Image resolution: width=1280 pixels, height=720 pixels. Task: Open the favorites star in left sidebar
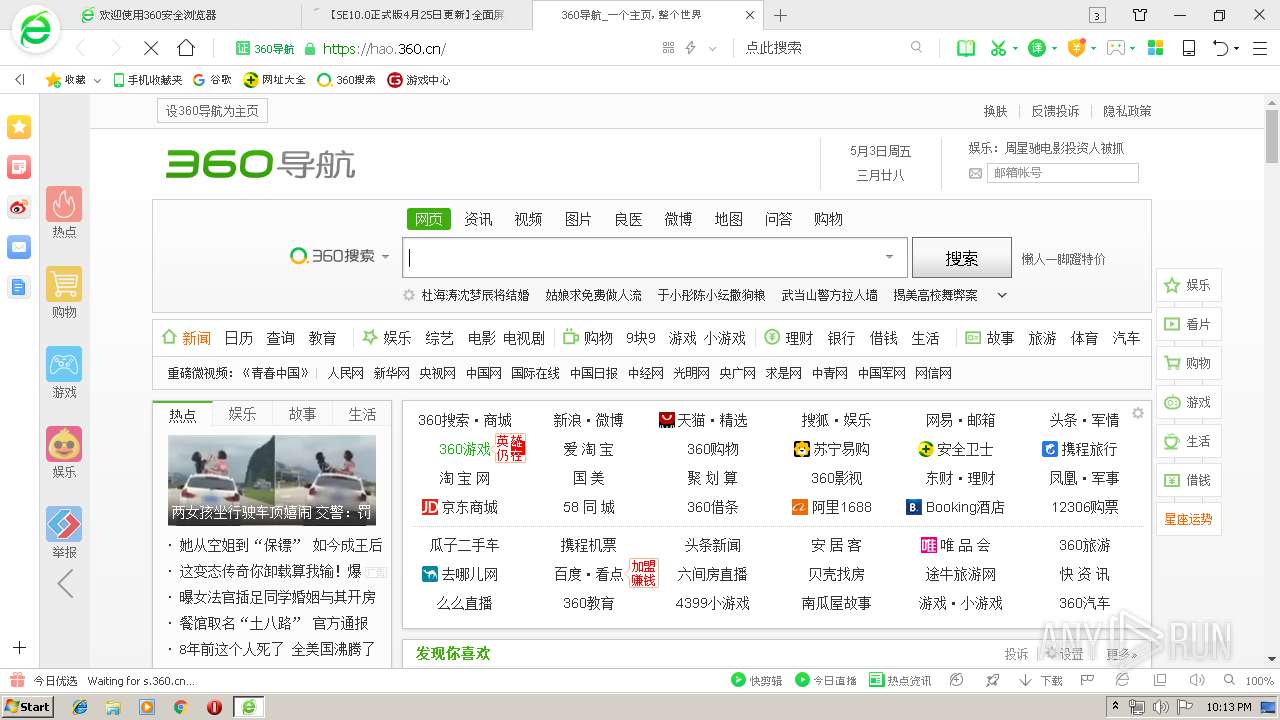point(19,127)
